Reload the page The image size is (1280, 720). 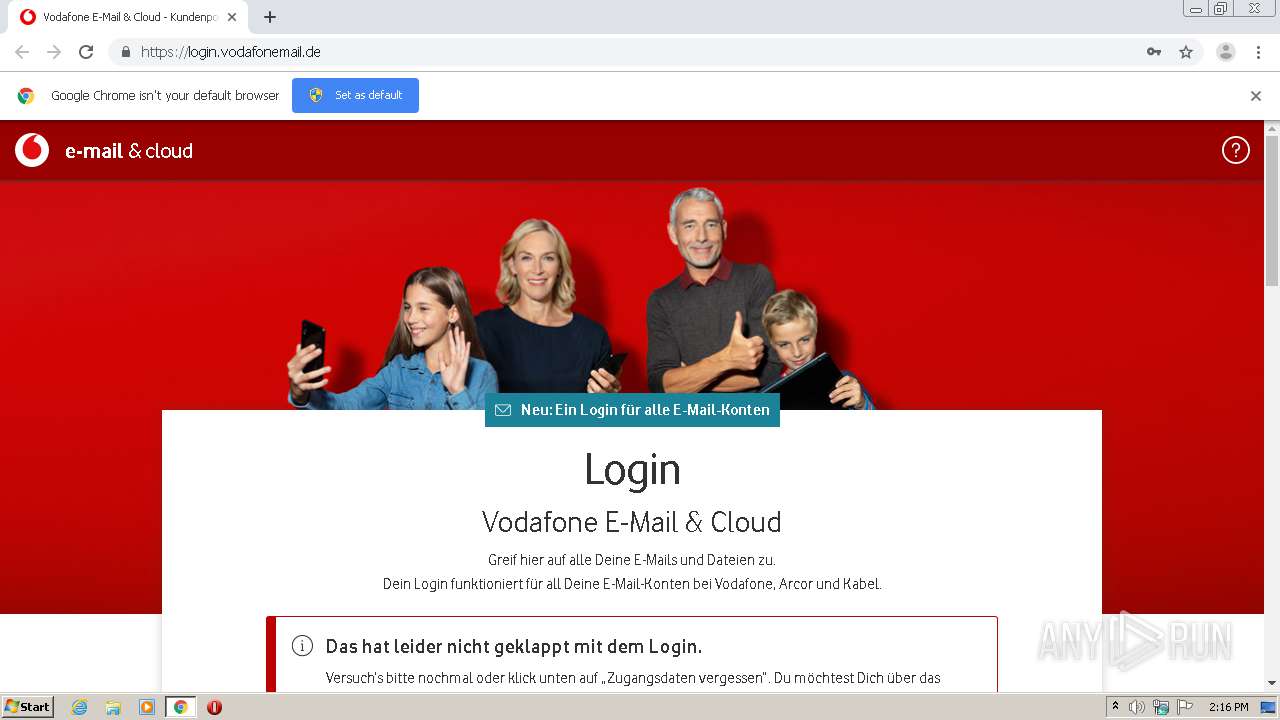pos(86,52)
